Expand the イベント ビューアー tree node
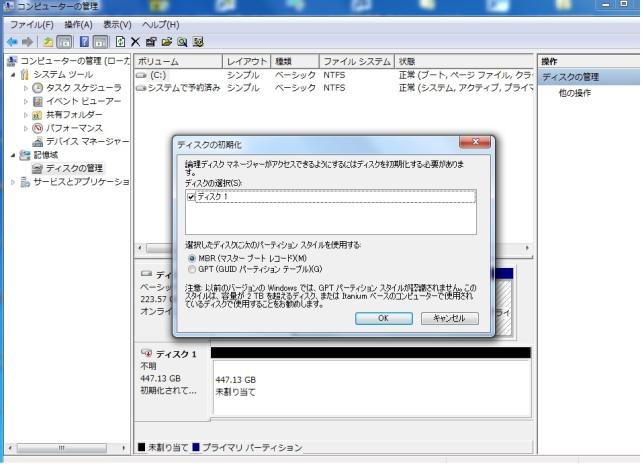 (26, 102)
